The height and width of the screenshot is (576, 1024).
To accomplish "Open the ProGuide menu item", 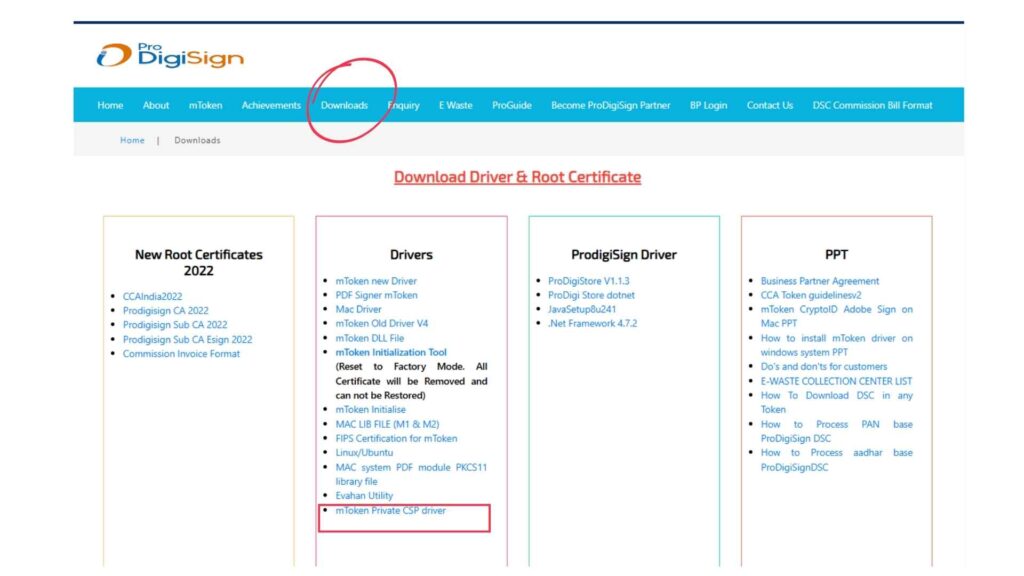I will pyautogui.click(x=512, y=105).
